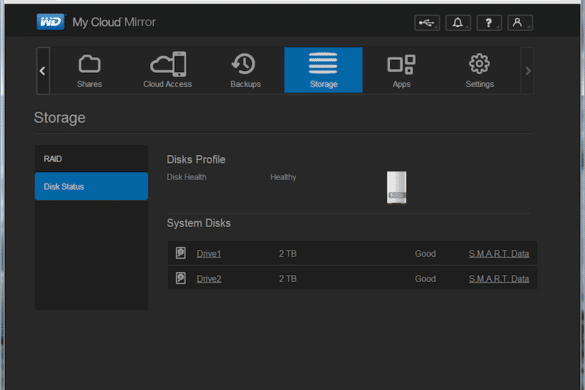Click the 2 TB size for Drive1
Viewport: 585px width, 390px height.
(x=288, y=254)
